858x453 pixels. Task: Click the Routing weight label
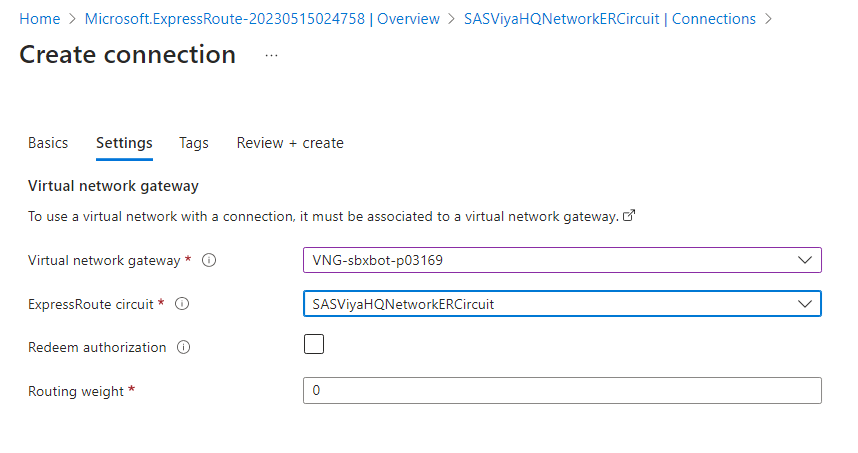click(76, 391)
